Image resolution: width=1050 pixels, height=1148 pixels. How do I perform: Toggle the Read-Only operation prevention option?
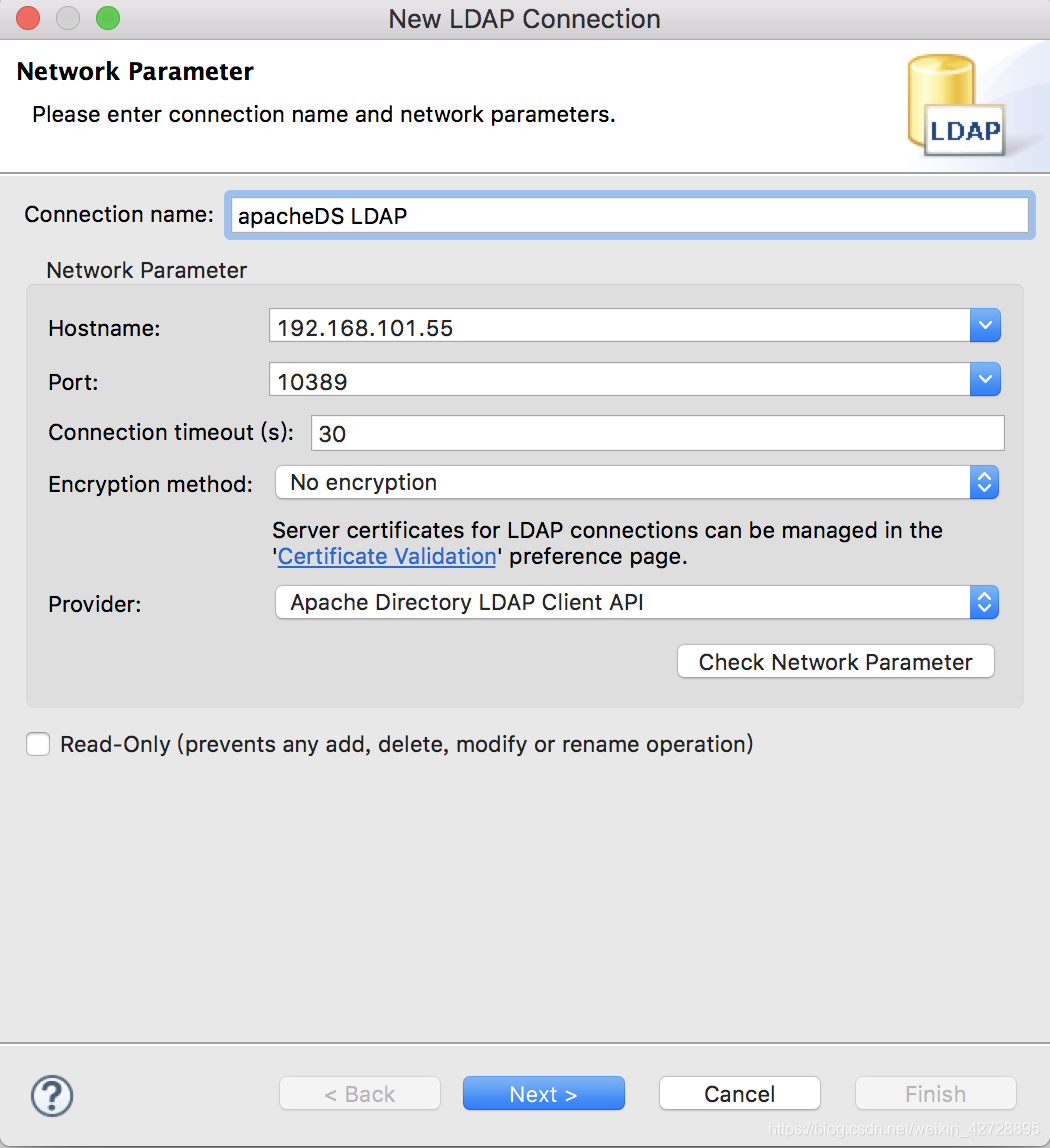coord(37,744)
